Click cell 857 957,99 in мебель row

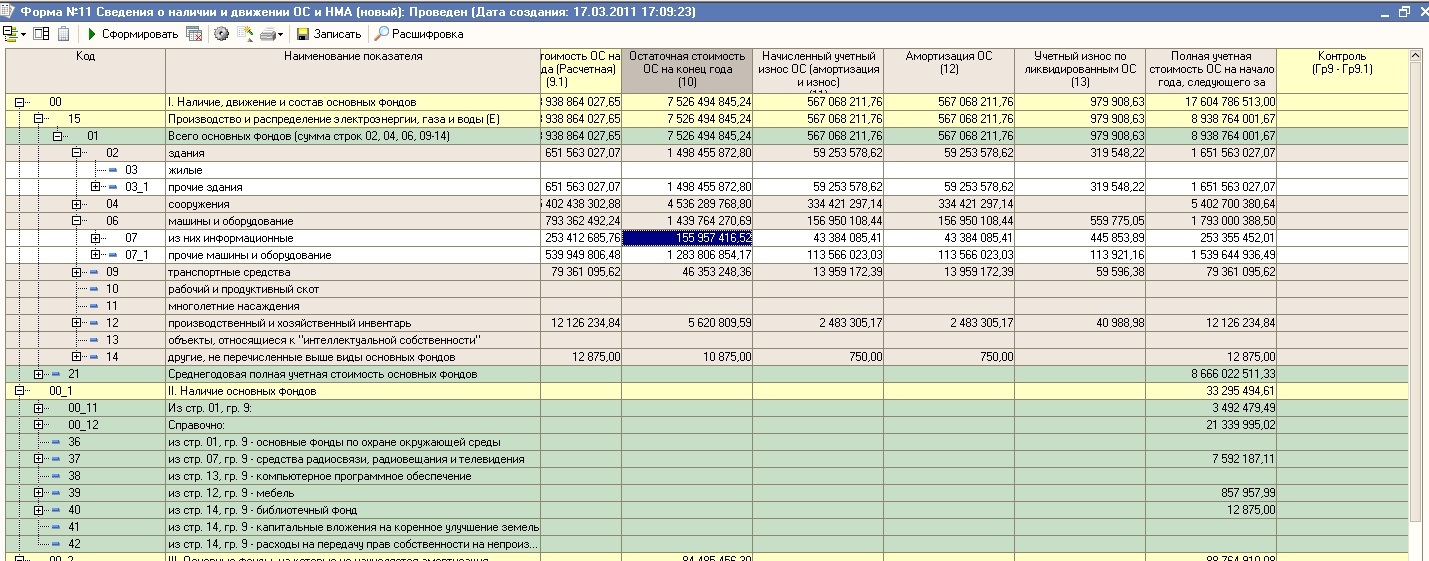click(1211, 493)
